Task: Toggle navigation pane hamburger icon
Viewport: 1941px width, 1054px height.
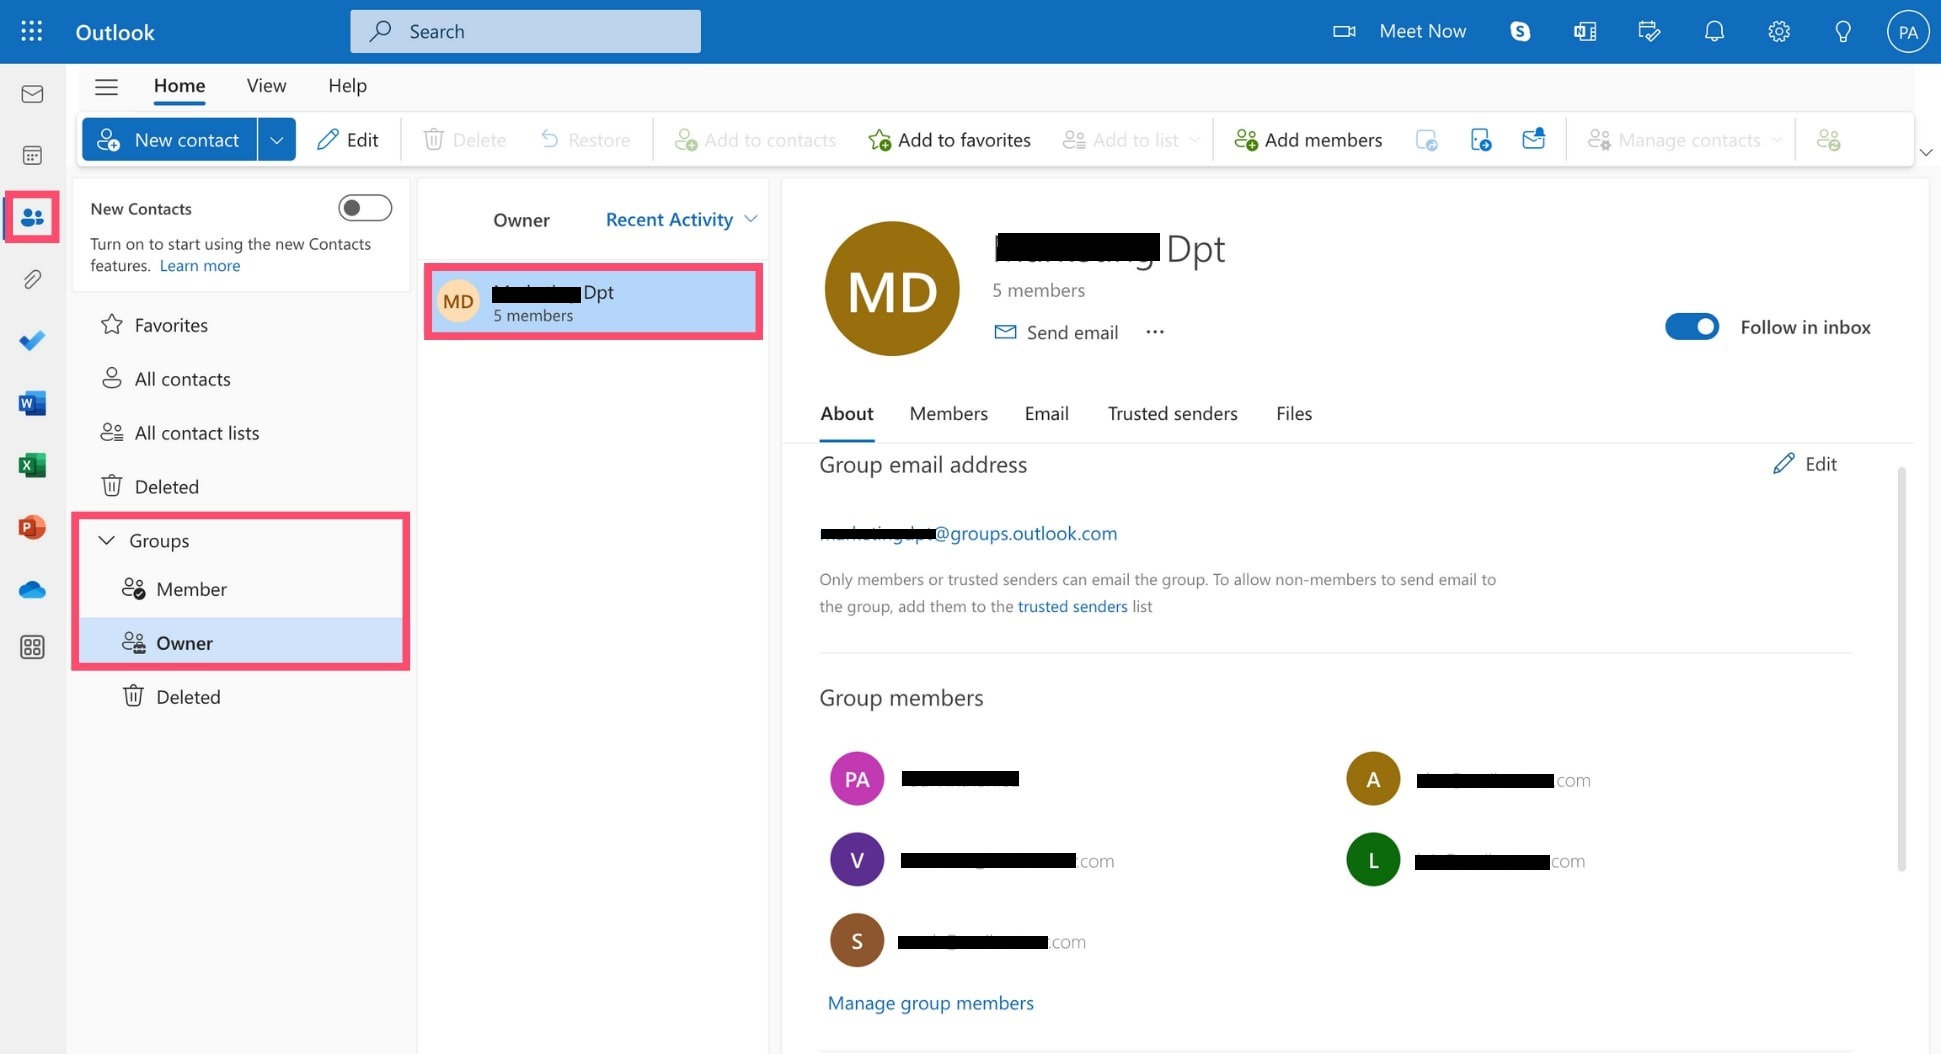Action: click(106, 86)
